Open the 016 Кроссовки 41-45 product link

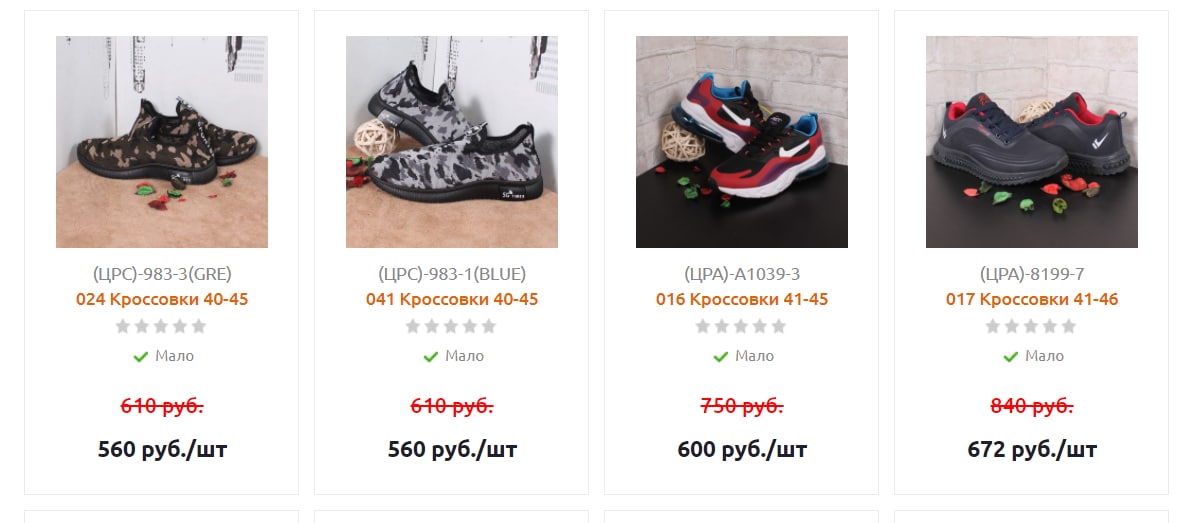(742, 300)
